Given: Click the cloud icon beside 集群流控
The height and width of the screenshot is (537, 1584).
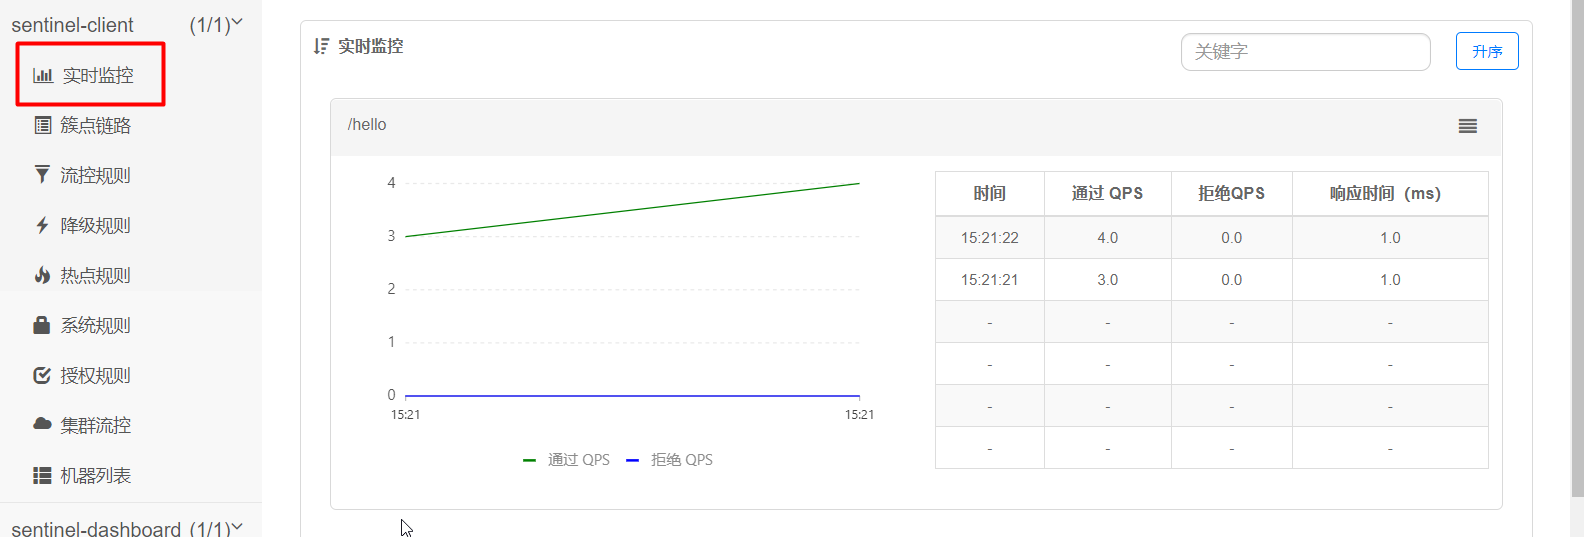Looking at the screenshot, I should click(42, 424).
